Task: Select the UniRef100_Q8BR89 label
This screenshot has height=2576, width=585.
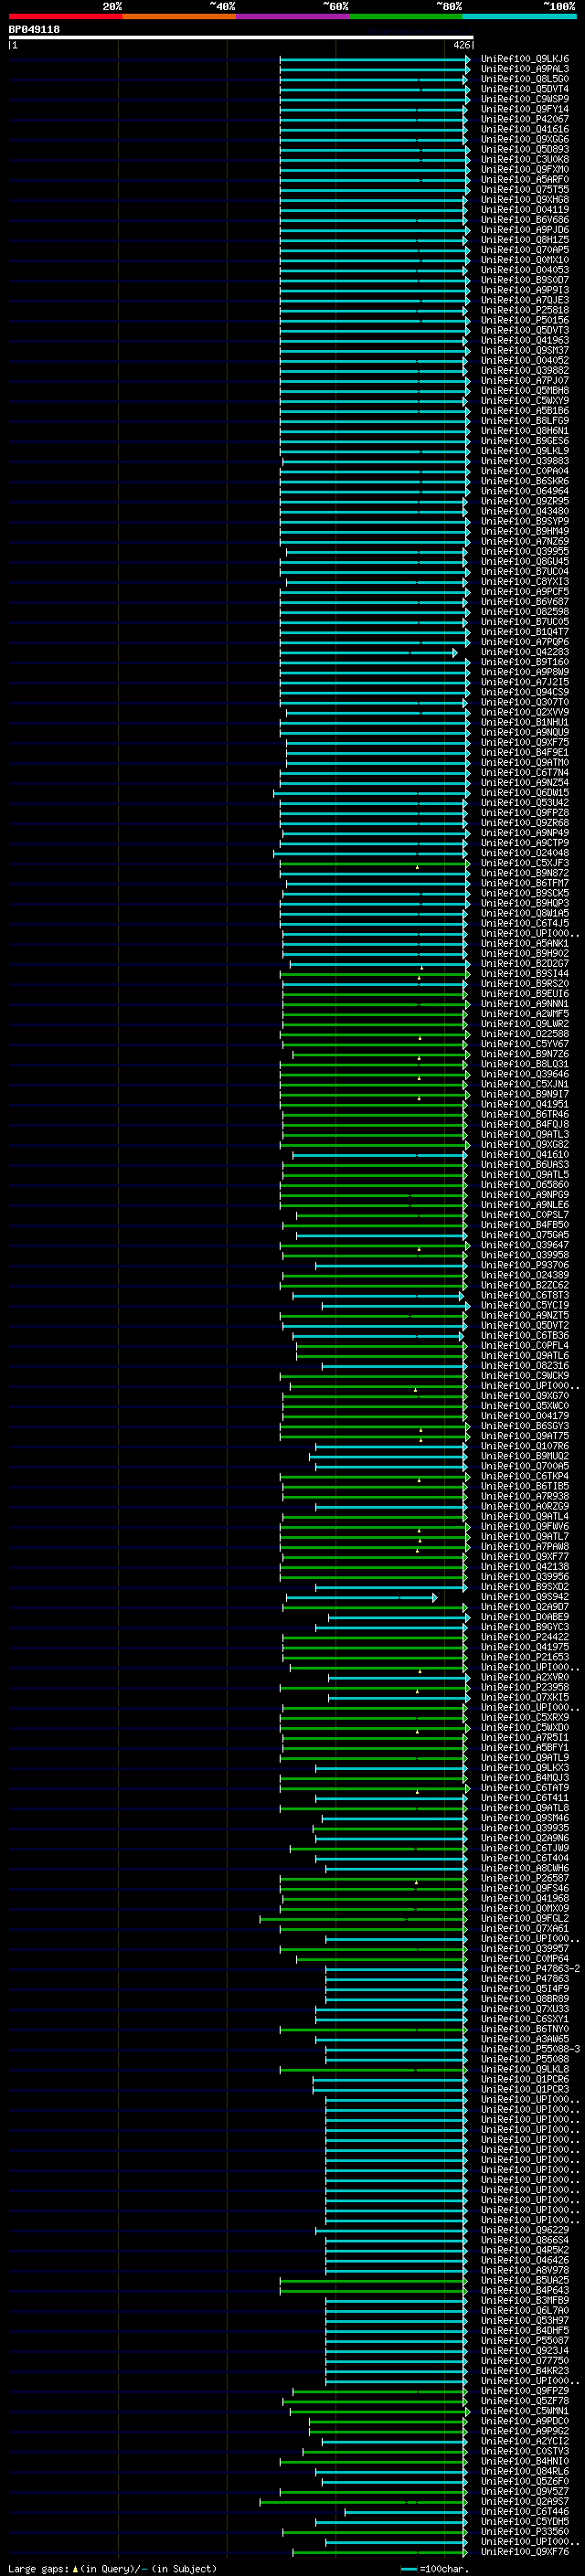Action: (525, 1998)
